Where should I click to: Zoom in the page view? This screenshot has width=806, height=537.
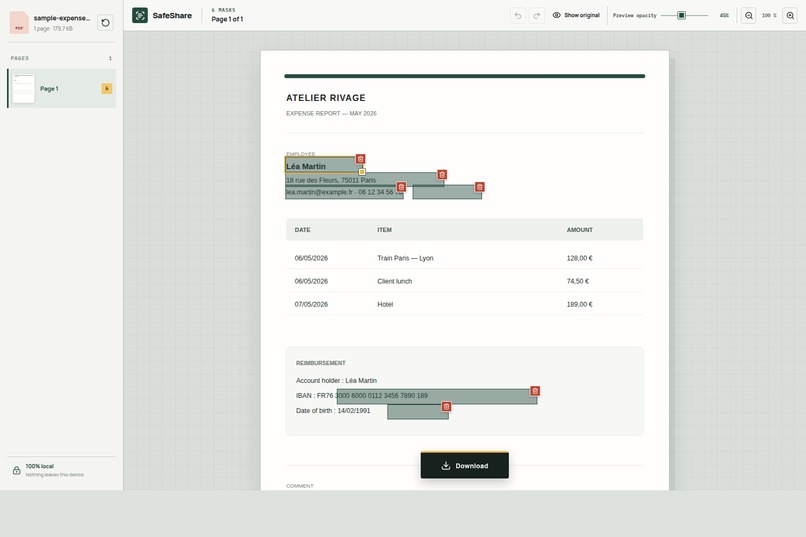pos(790,15)
